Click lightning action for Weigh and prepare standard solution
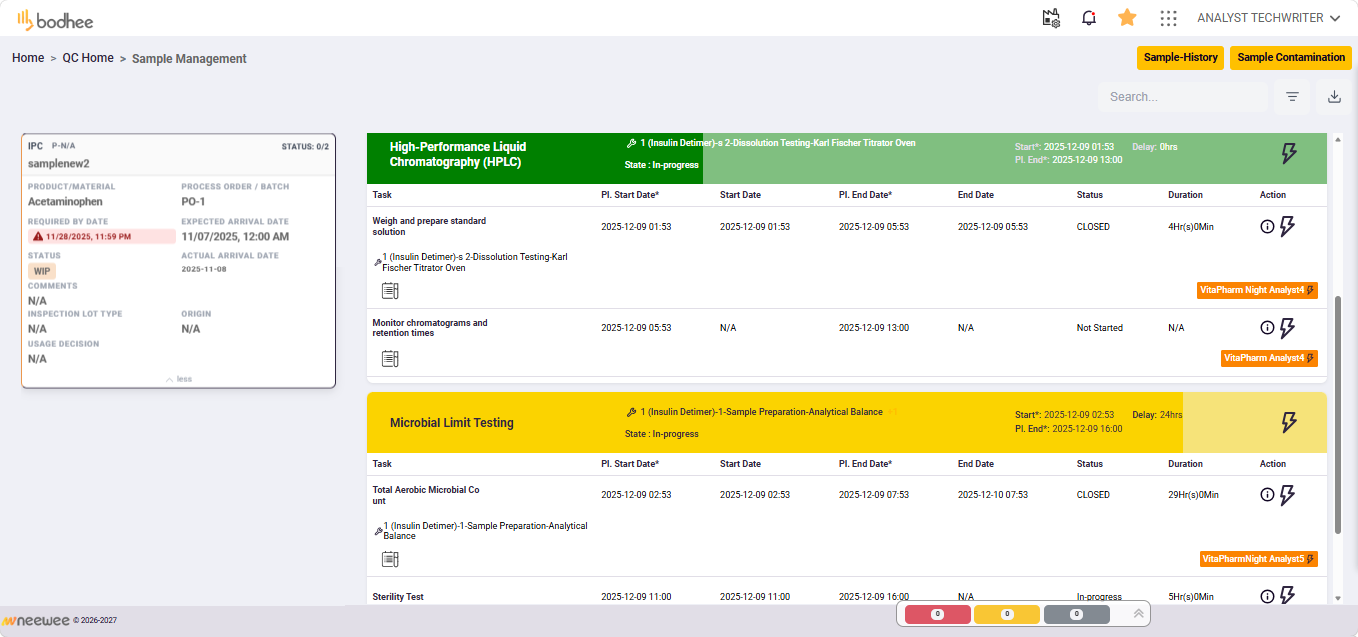Screen dimensions: 1358x637 pyautogui.click(x=1287, y=227)
